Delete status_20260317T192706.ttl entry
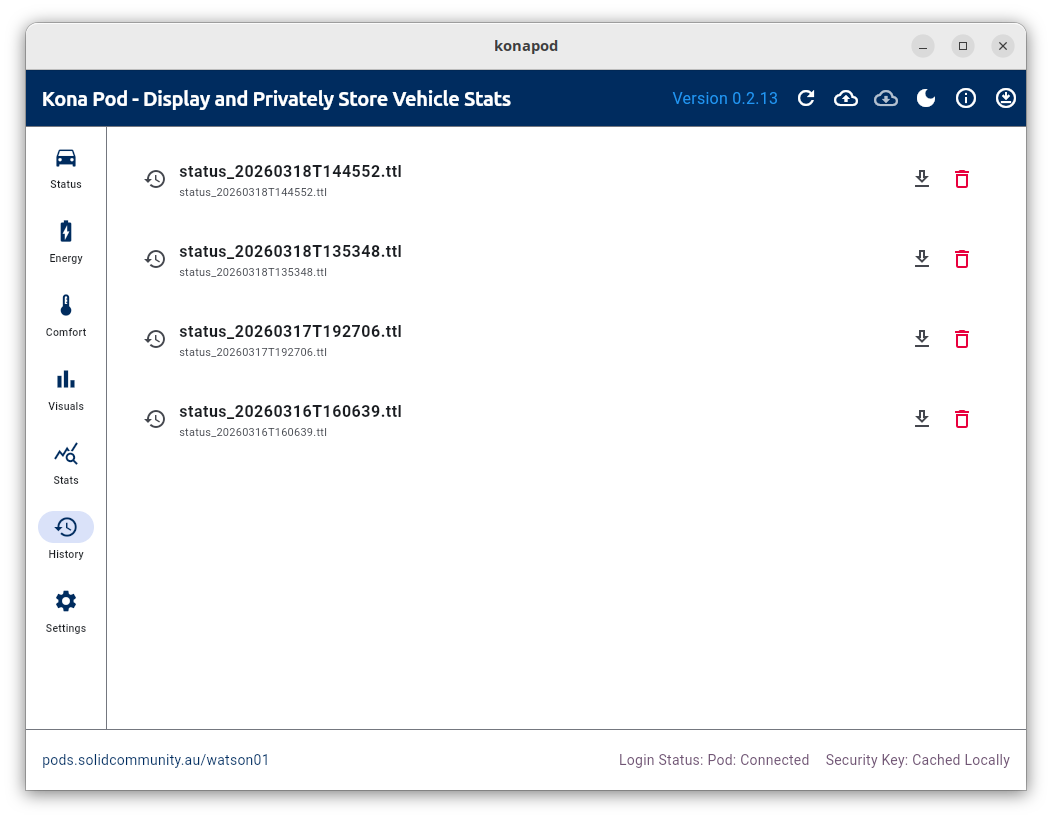The width and height of the screenshot is (1052, 819). (x=962, y=339)
